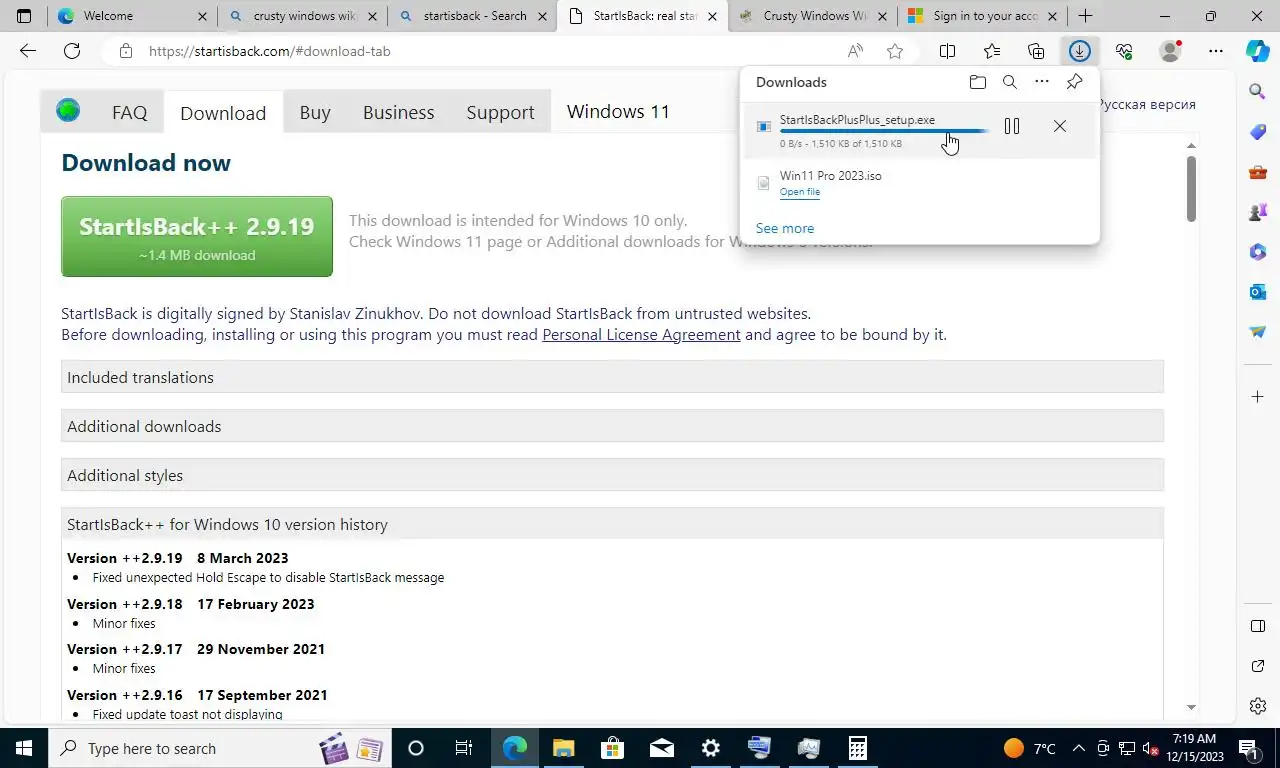Open the profile avatar icon
The width and height of the screenshot is (1280, 768).
1170,51
